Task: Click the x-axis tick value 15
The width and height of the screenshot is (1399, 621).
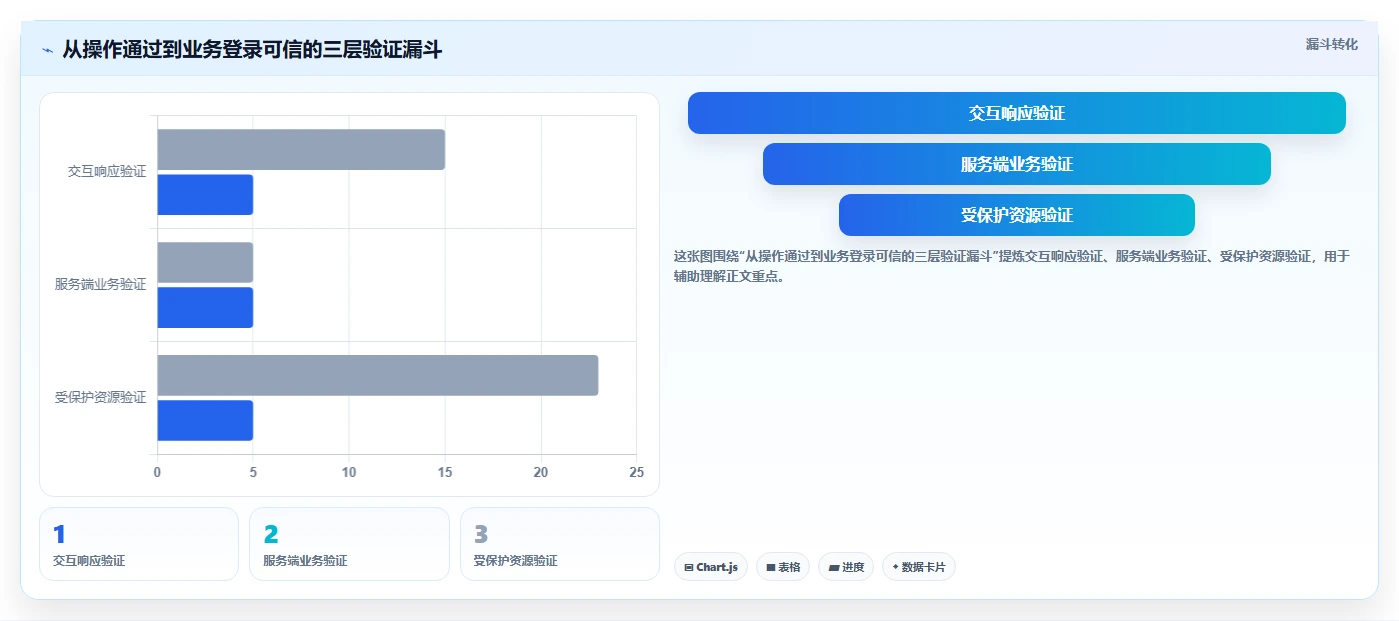Action: 445,473
